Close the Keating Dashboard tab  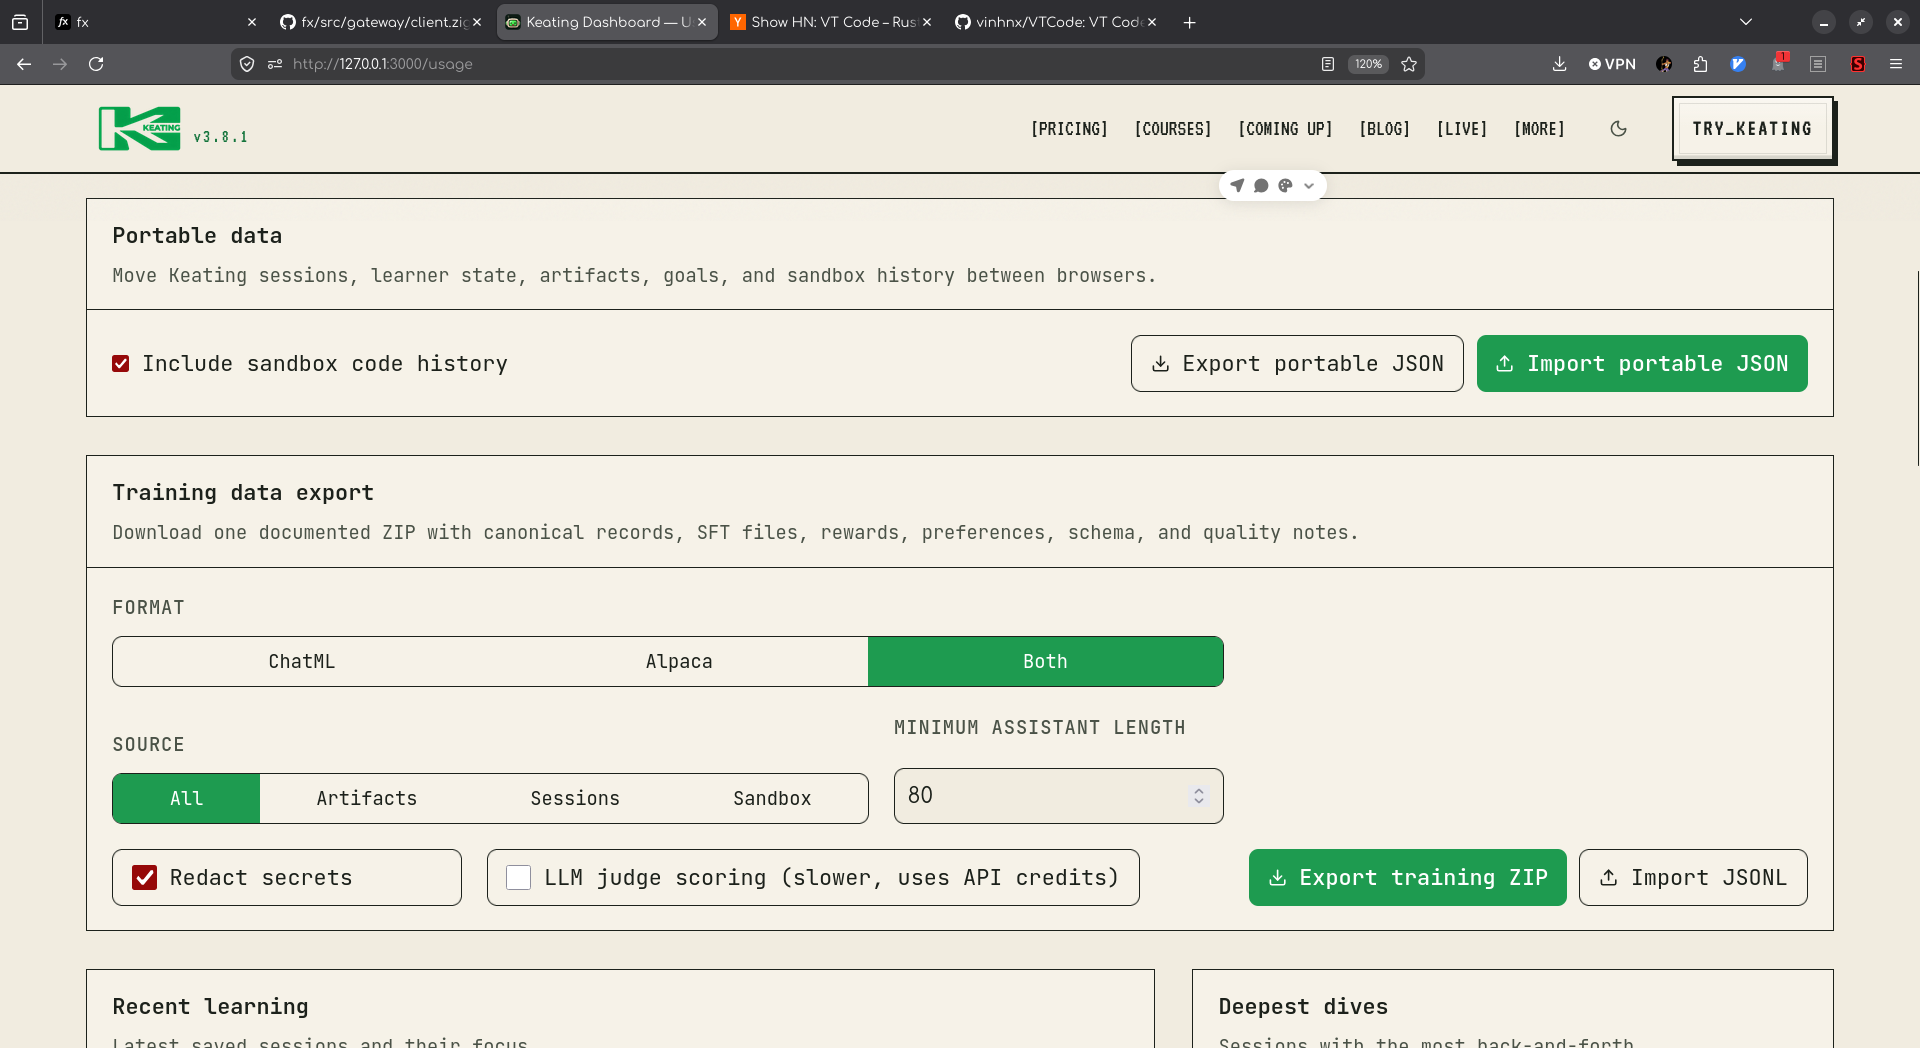click(702, 22)
